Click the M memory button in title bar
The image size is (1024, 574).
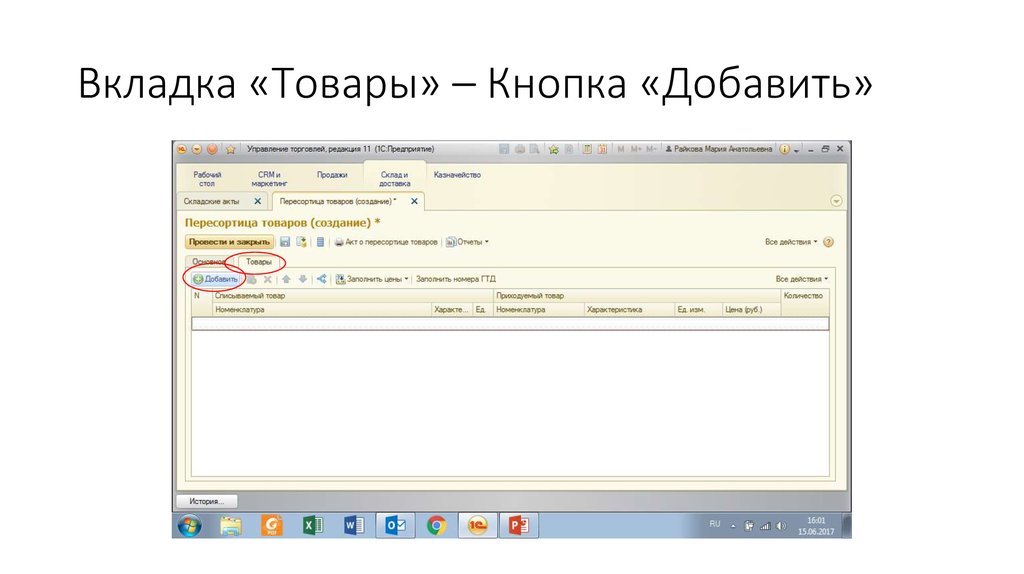(x=620, y=149)
